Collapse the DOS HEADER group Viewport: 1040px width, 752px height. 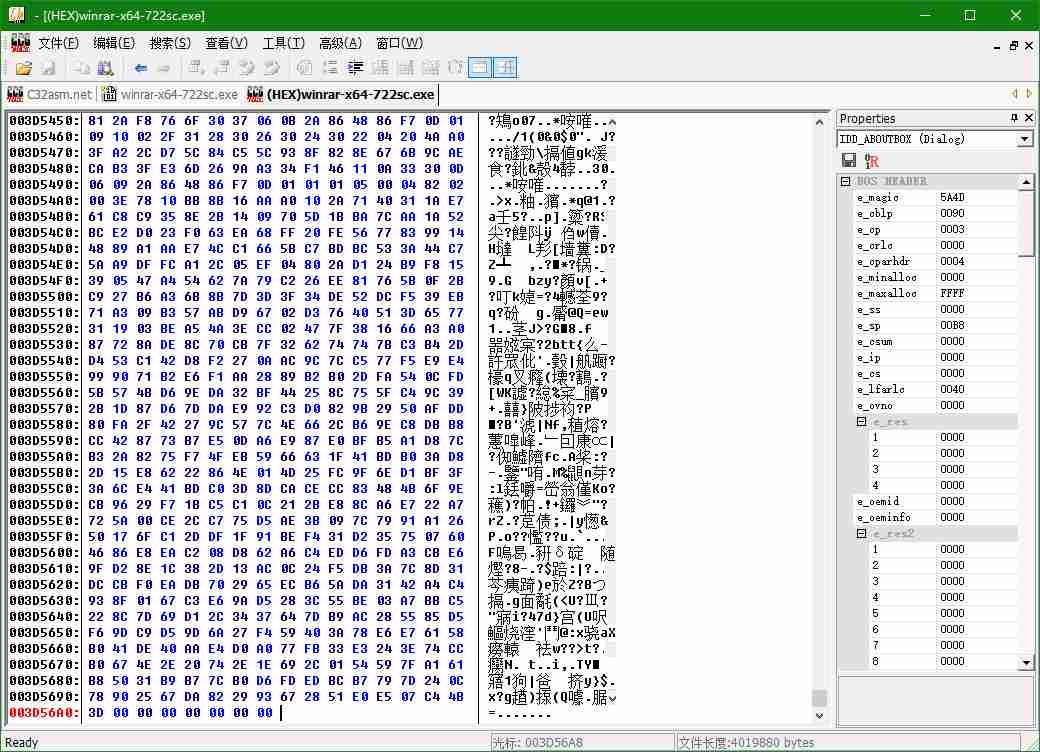click(x=845, y=181)
